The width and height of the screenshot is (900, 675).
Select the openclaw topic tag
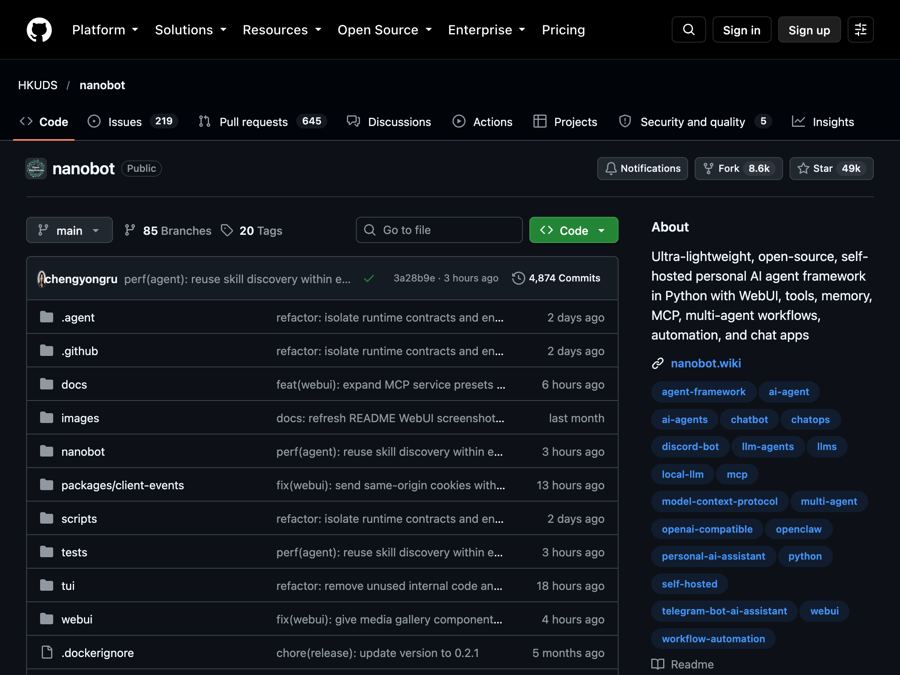[x=798, y=529]
